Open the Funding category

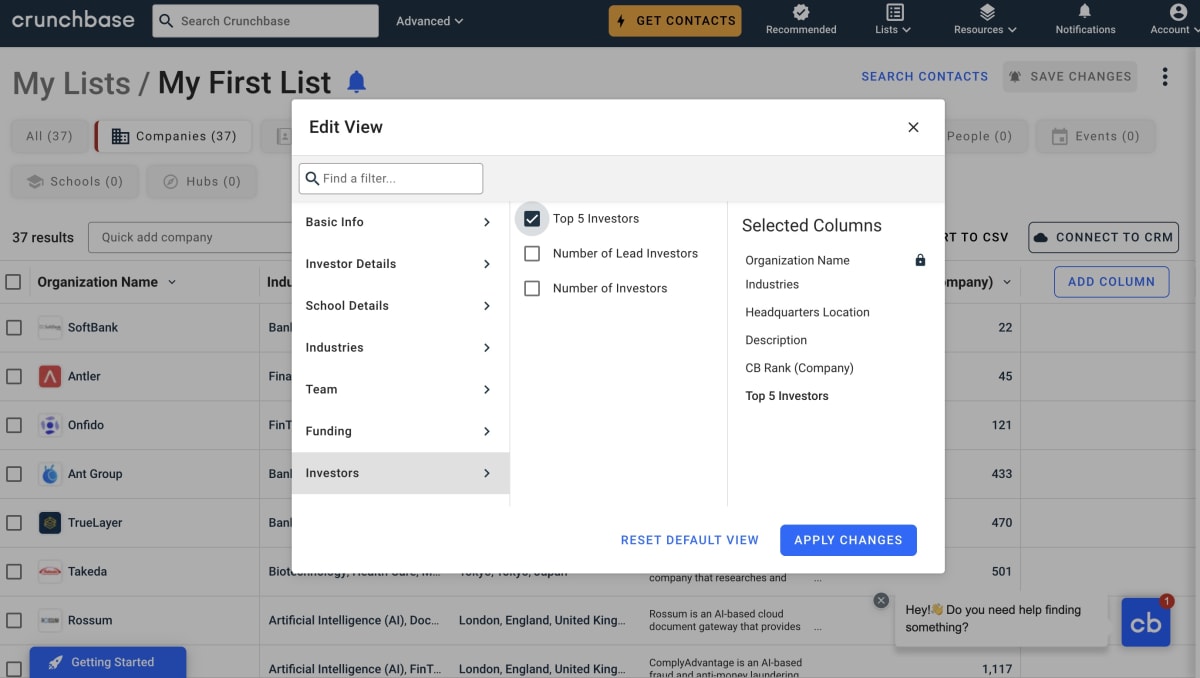tap(400, 432)
